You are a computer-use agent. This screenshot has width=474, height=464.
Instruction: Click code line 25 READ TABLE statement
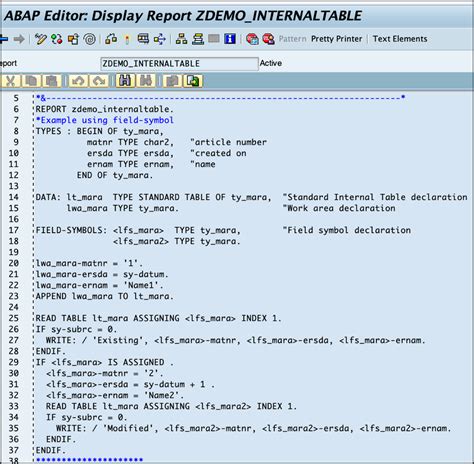(158, 318)
